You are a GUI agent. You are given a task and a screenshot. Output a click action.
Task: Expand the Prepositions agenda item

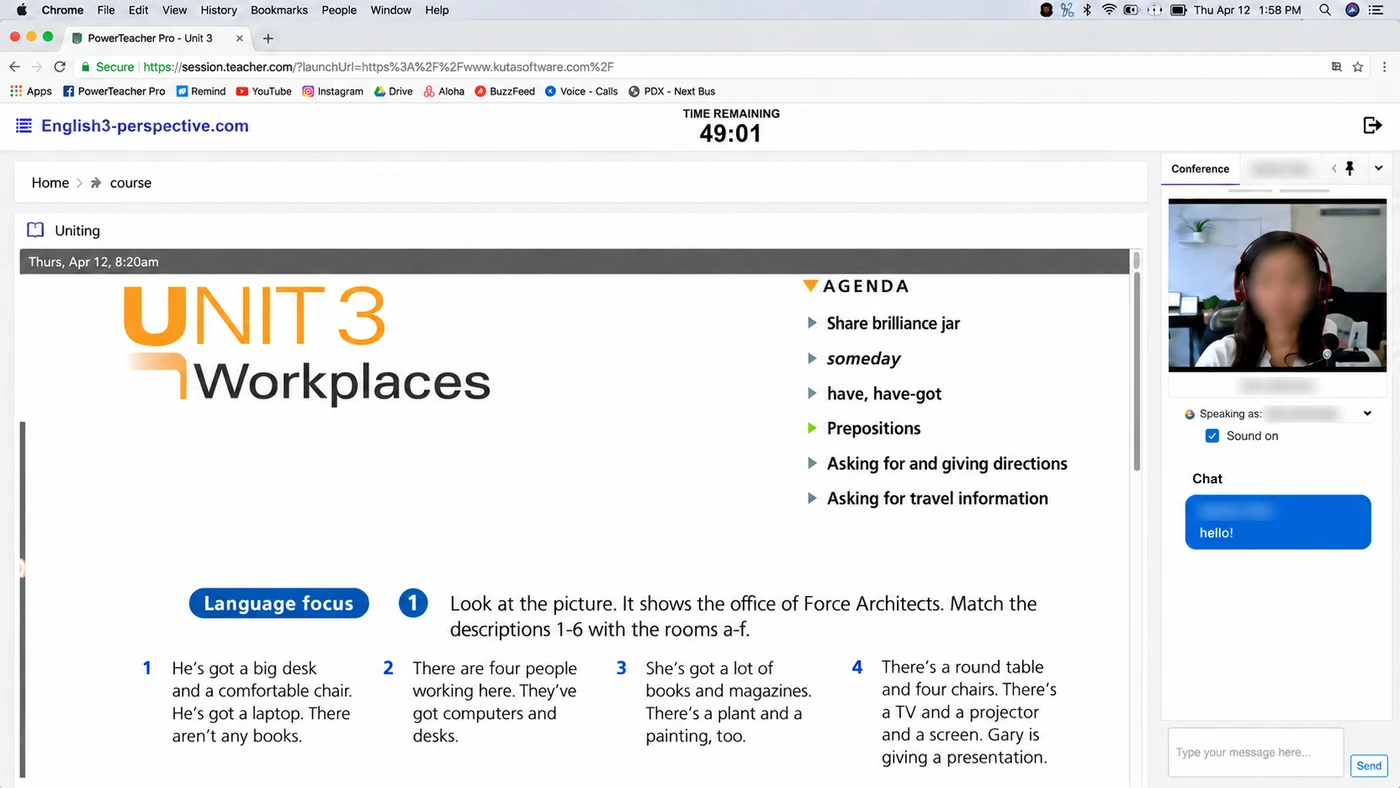point(812,428)
